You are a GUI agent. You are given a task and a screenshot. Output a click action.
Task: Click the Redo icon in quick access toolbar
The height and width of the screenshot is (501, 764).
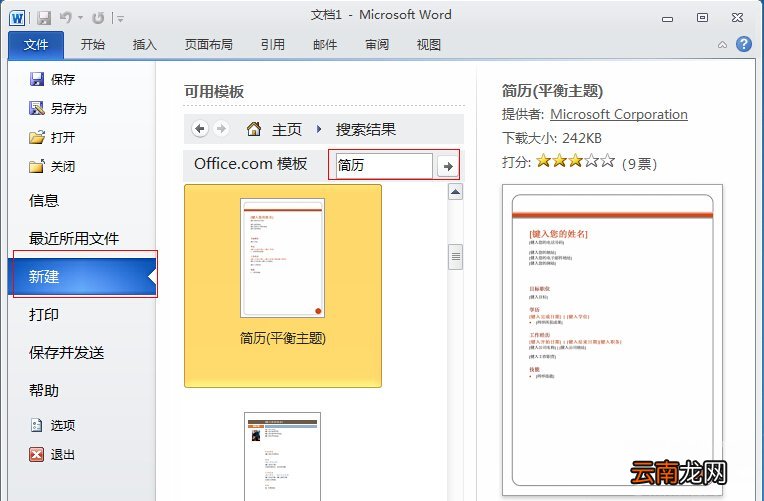click(x=98, y=18)
